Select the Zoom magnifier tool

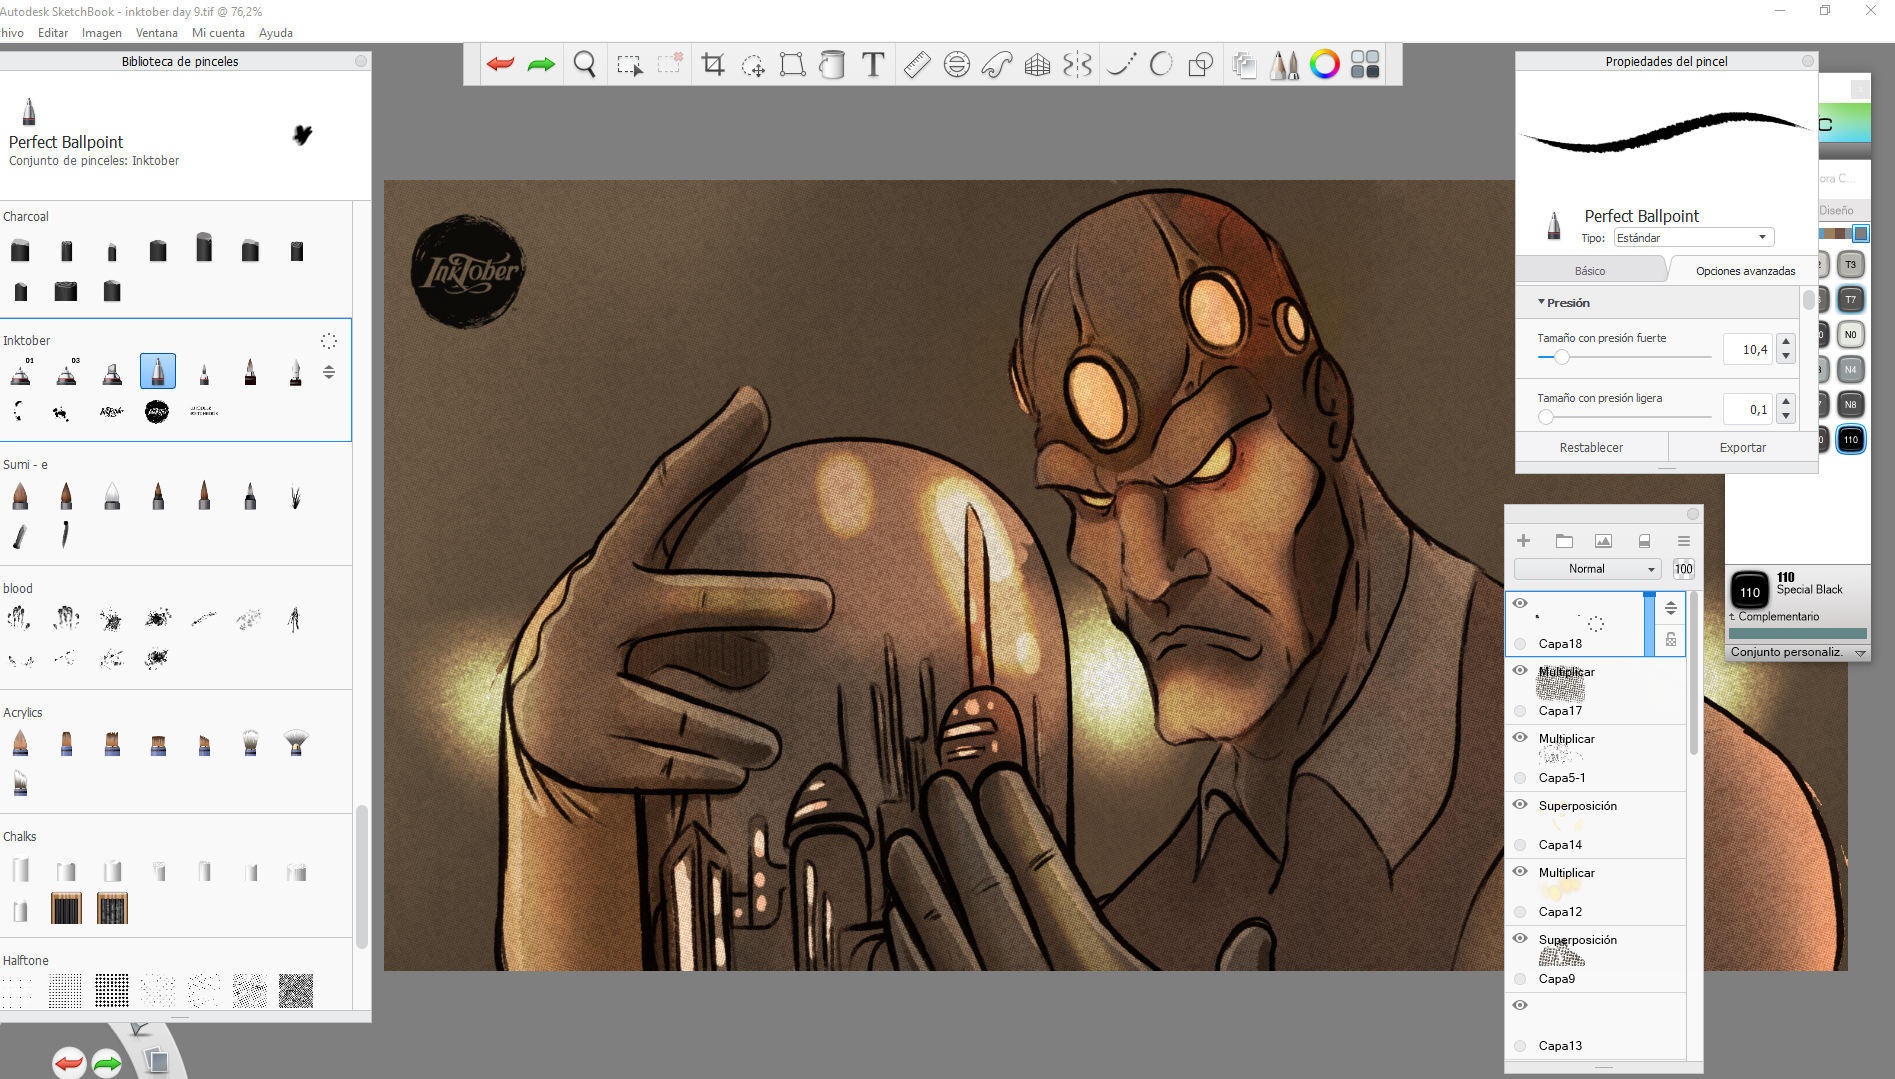585,65
